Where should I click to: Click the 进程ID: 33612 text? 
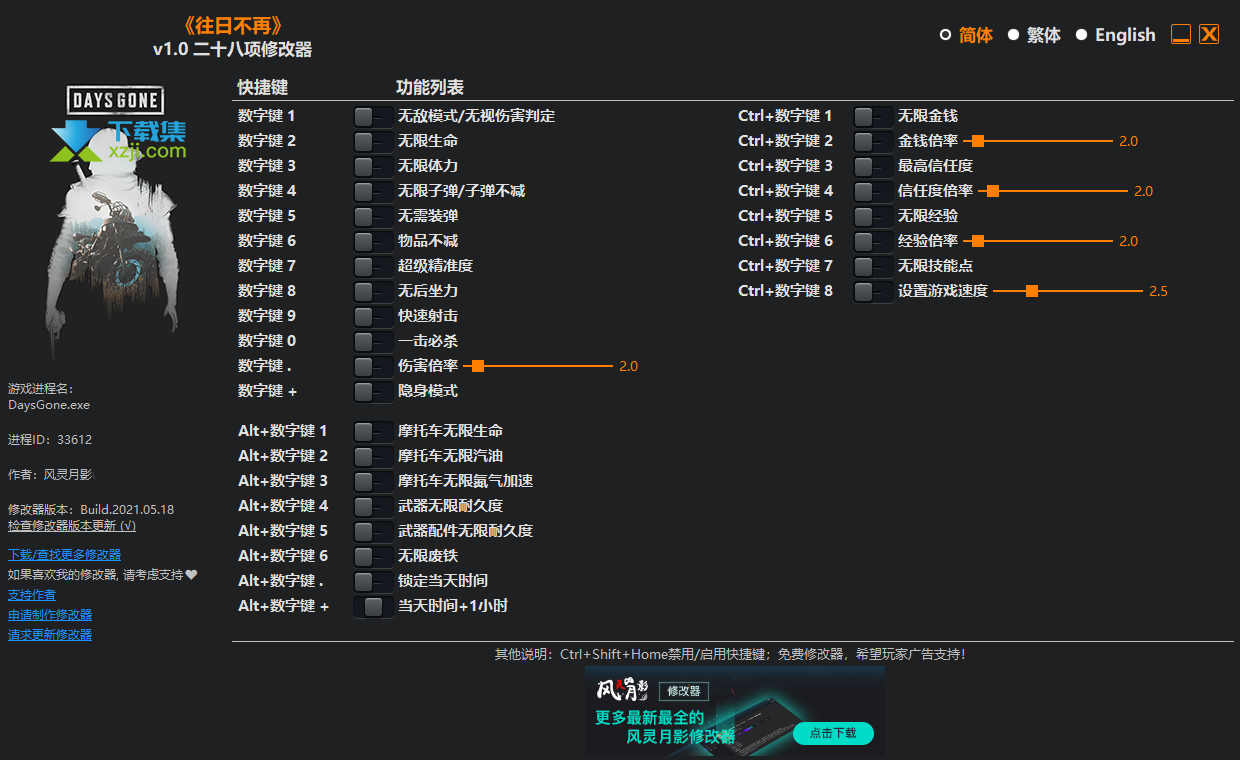coord(50,440)
